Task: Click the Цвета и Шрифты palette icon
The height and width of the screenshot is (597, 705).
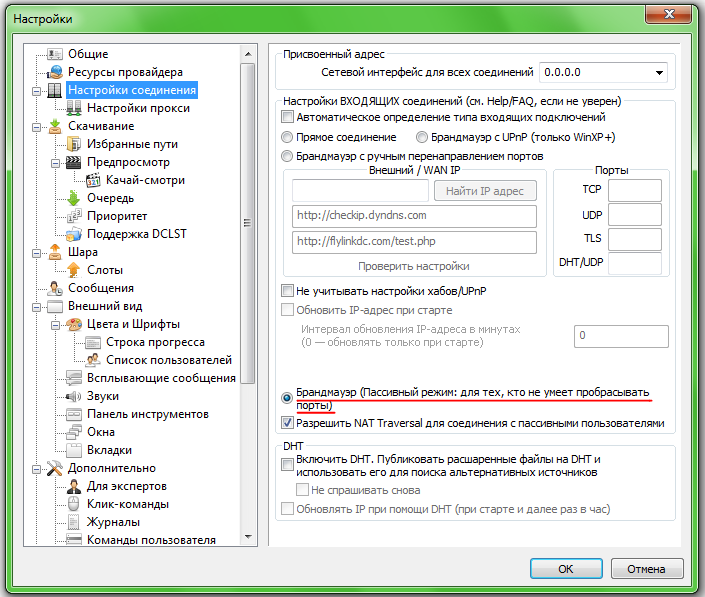Action: pos(73,324)
